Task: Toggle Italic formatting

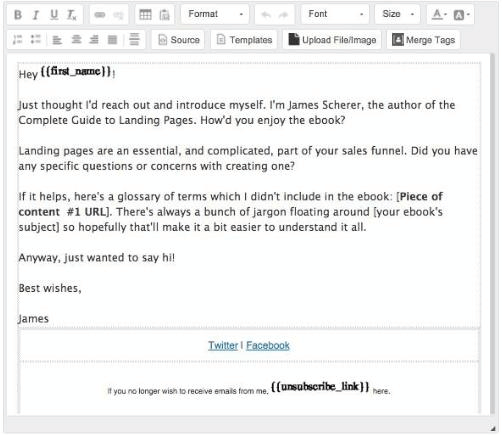Action: tap(36, 15)
